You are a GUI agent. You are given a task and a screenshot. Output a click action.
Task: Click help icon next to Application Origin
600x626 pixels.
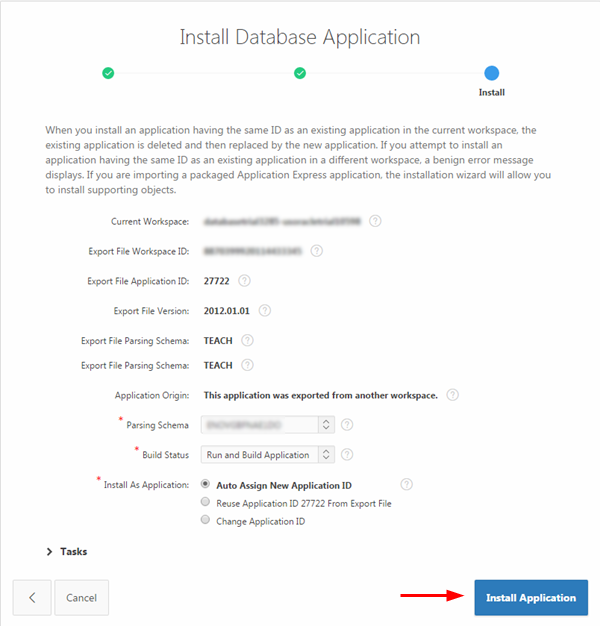452,395
